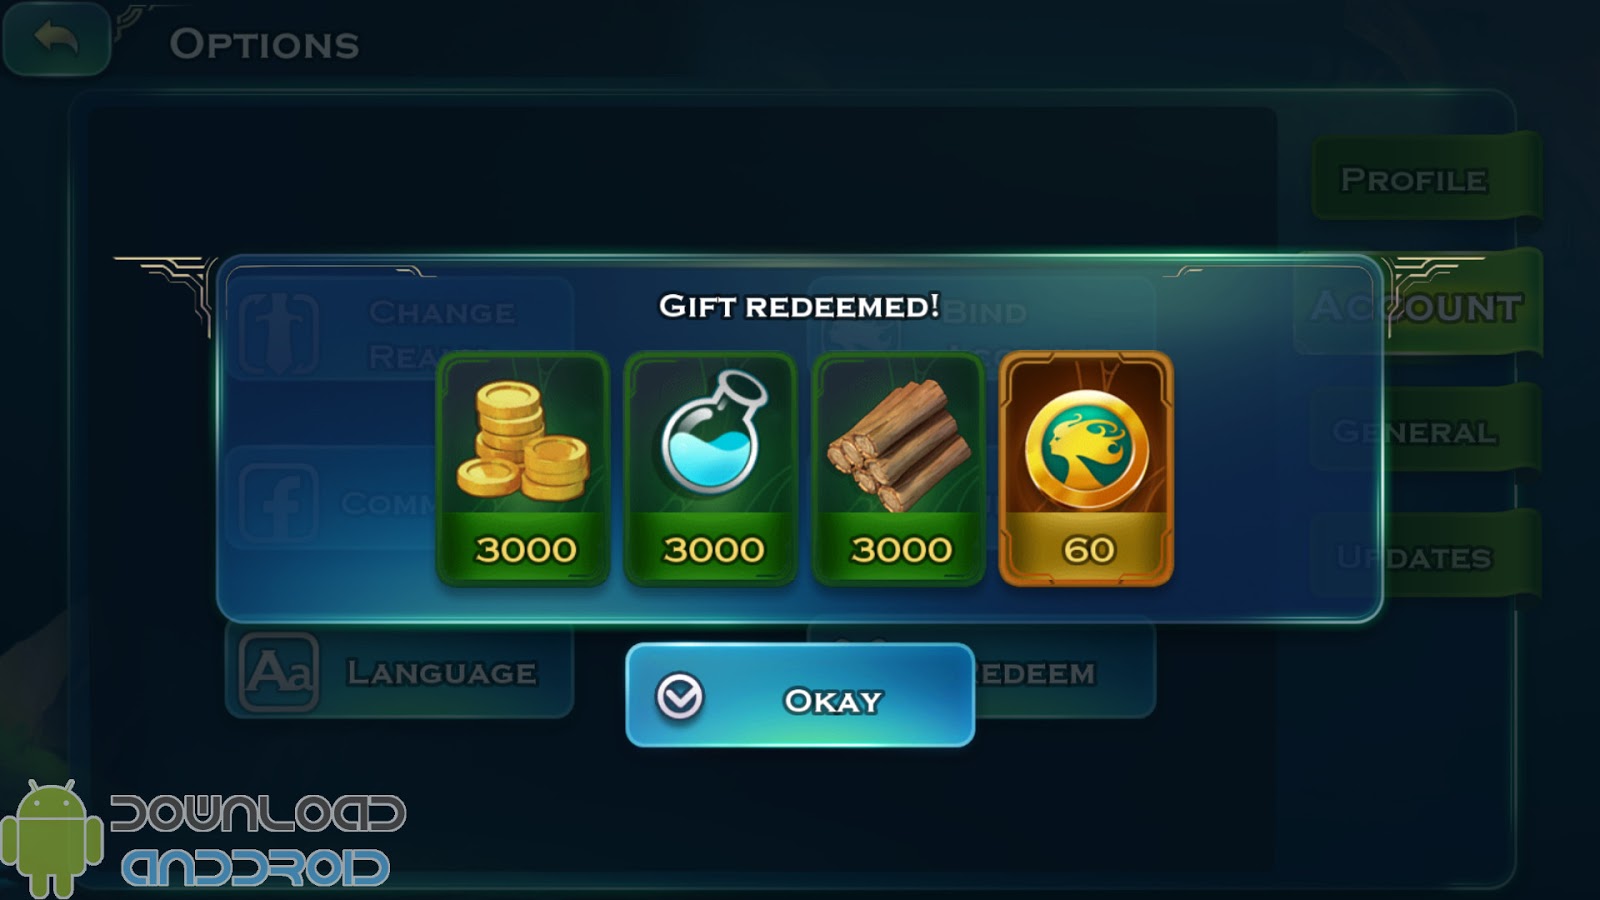Click the gold coins reward card

523,469
